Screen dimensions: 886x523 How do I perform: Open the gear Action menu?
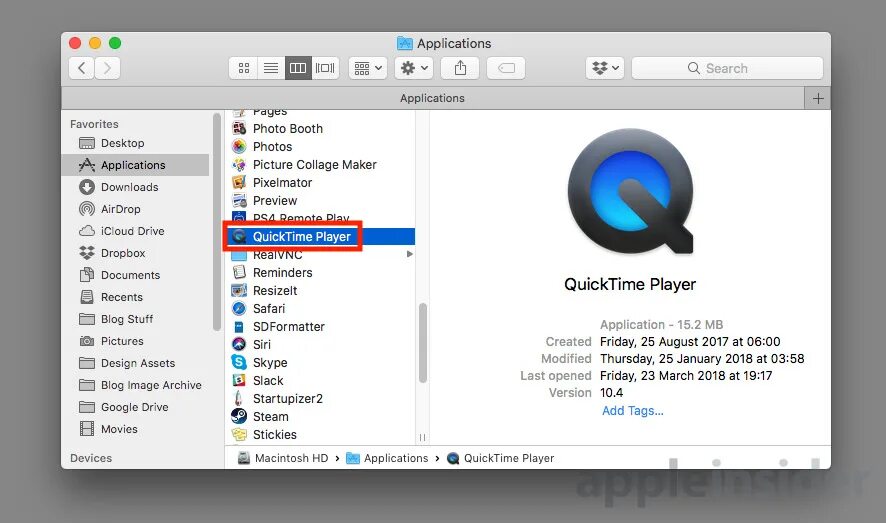tap(414, 68)
